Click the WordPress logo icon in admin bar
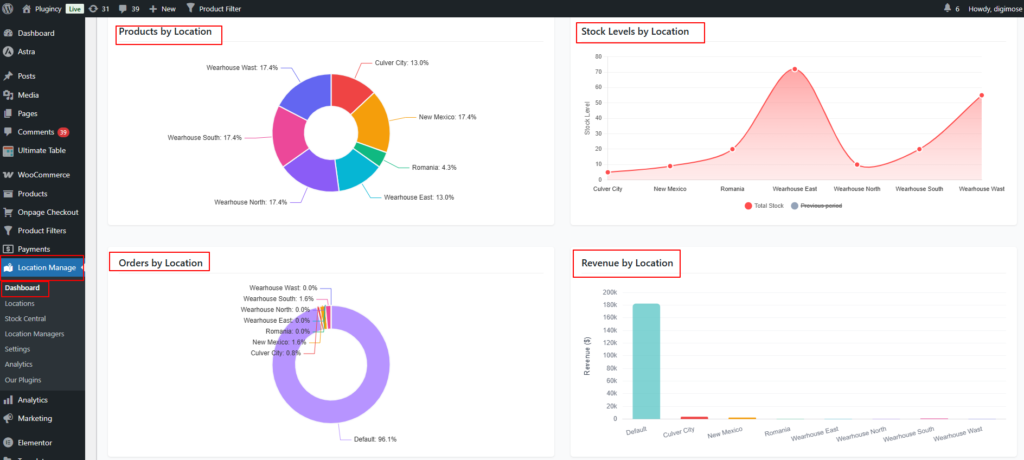Viewport: 1024px width, 460px height. click(9, 8)
